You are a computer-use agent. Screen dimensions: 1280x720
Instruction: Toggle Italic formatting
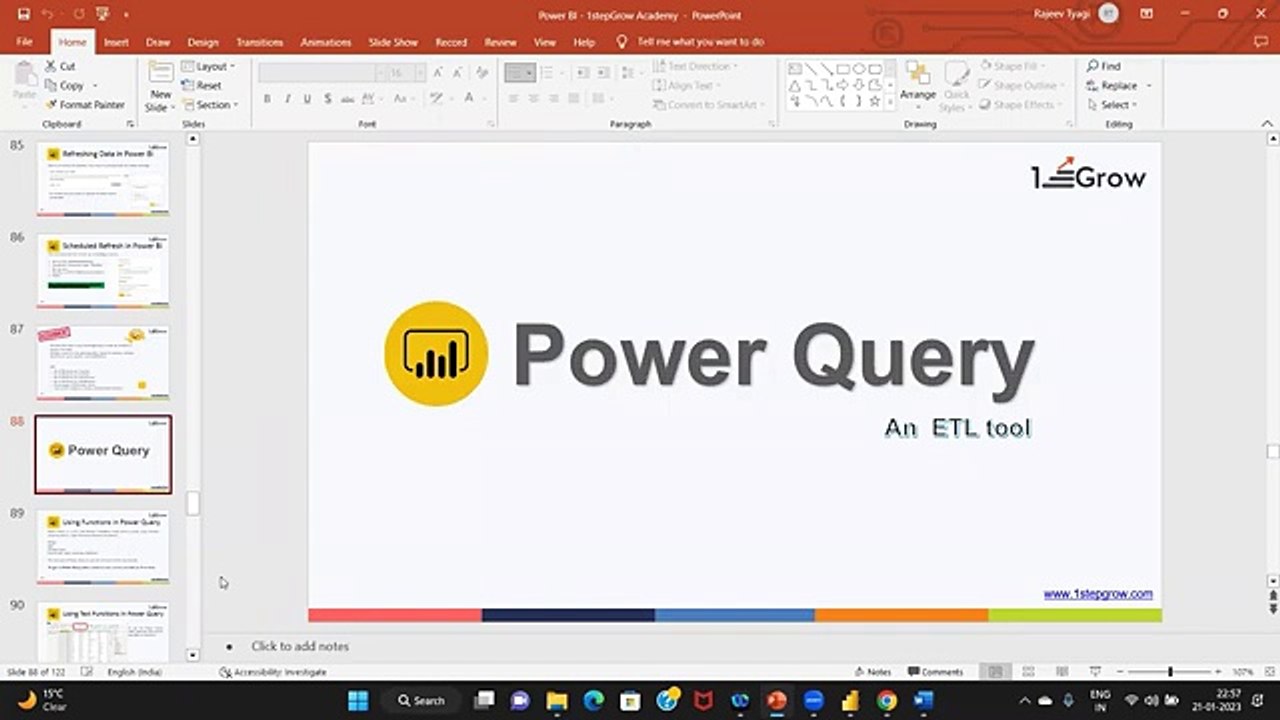(287, 99)
